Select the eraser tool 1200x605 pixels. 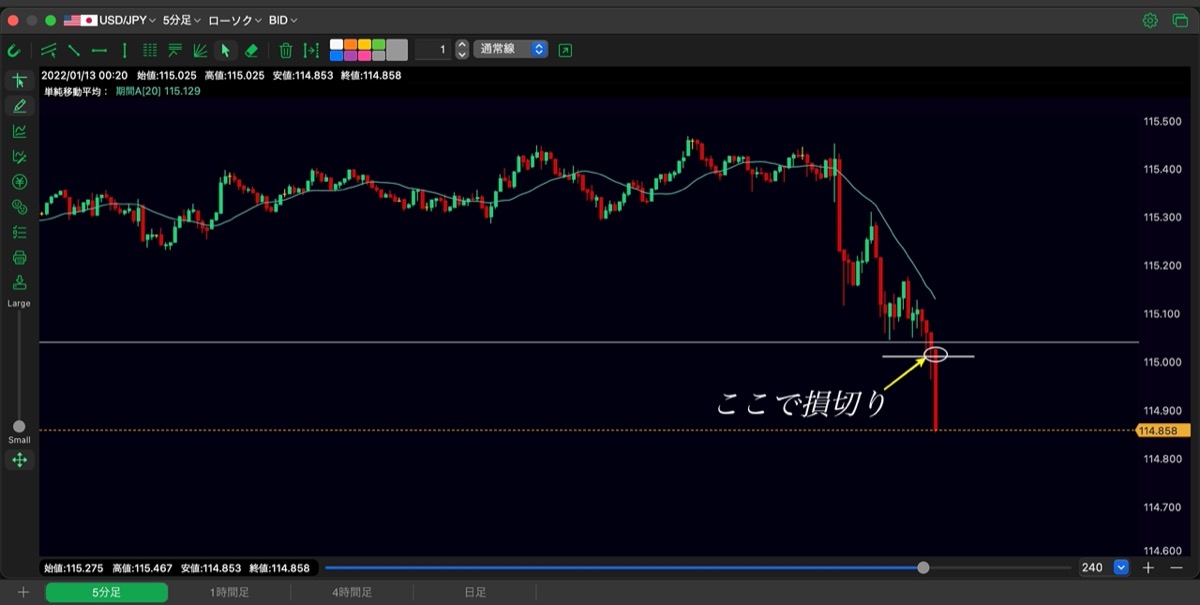[252, 50]
